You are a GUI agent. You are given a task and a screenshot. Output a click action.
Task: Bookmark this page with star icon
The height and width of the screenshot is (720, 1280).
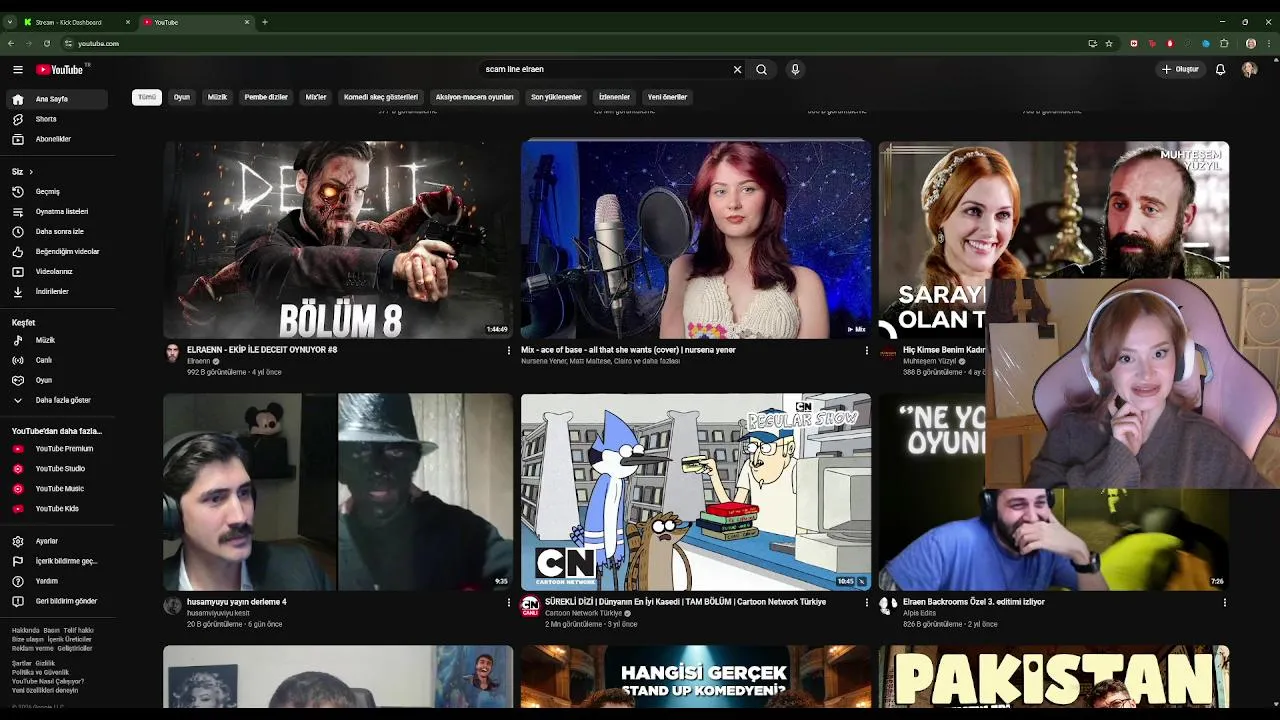(x=1109, y=44)
